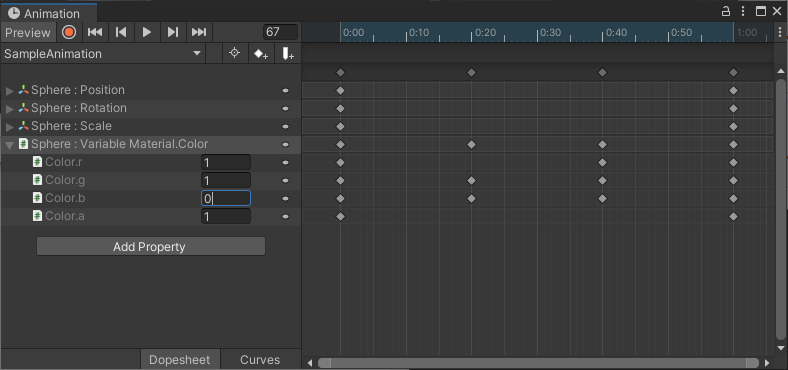This screenshot has height=370, width=788.
Task: Switch to the Dopesheet tab
Action: (180, 360)
